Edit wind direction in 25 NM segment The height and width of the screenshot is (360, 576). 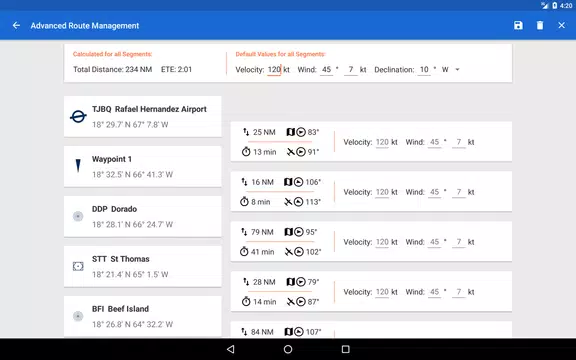click(x=435, y=142)
